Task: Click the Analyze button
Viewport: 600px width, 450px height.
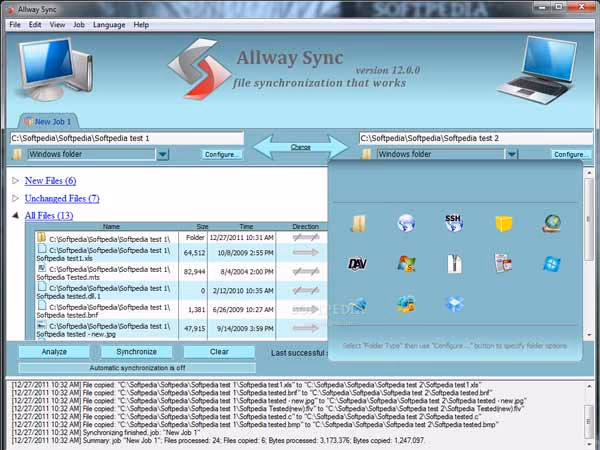Action: (54, 352)
